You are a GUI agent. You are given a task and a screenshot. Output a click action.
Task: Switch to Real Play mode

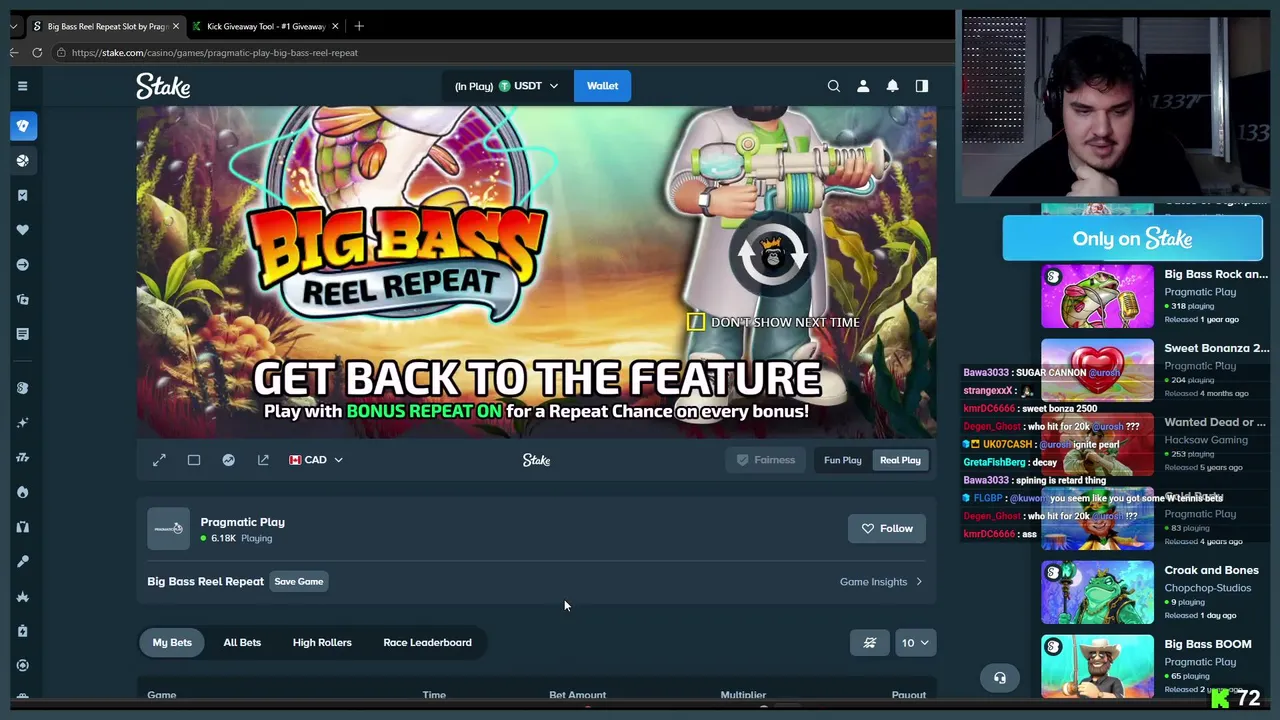(900, 460)
